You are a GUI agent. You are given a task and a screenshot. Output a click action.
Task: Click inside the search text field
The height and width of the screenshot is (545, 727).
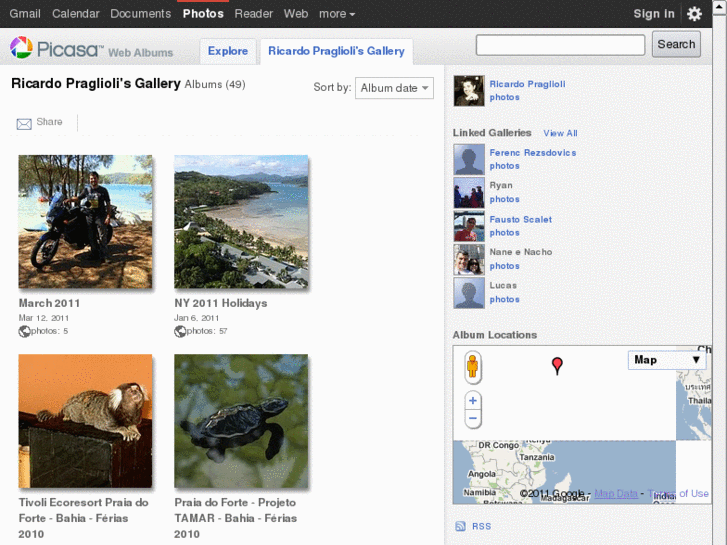point(560,45)
